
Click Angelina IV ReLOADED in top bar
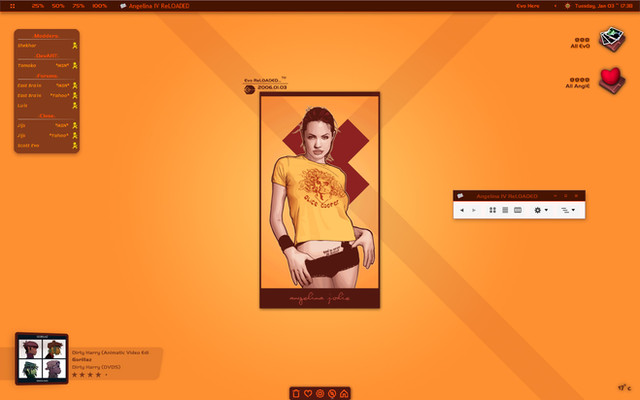[159, 6]
